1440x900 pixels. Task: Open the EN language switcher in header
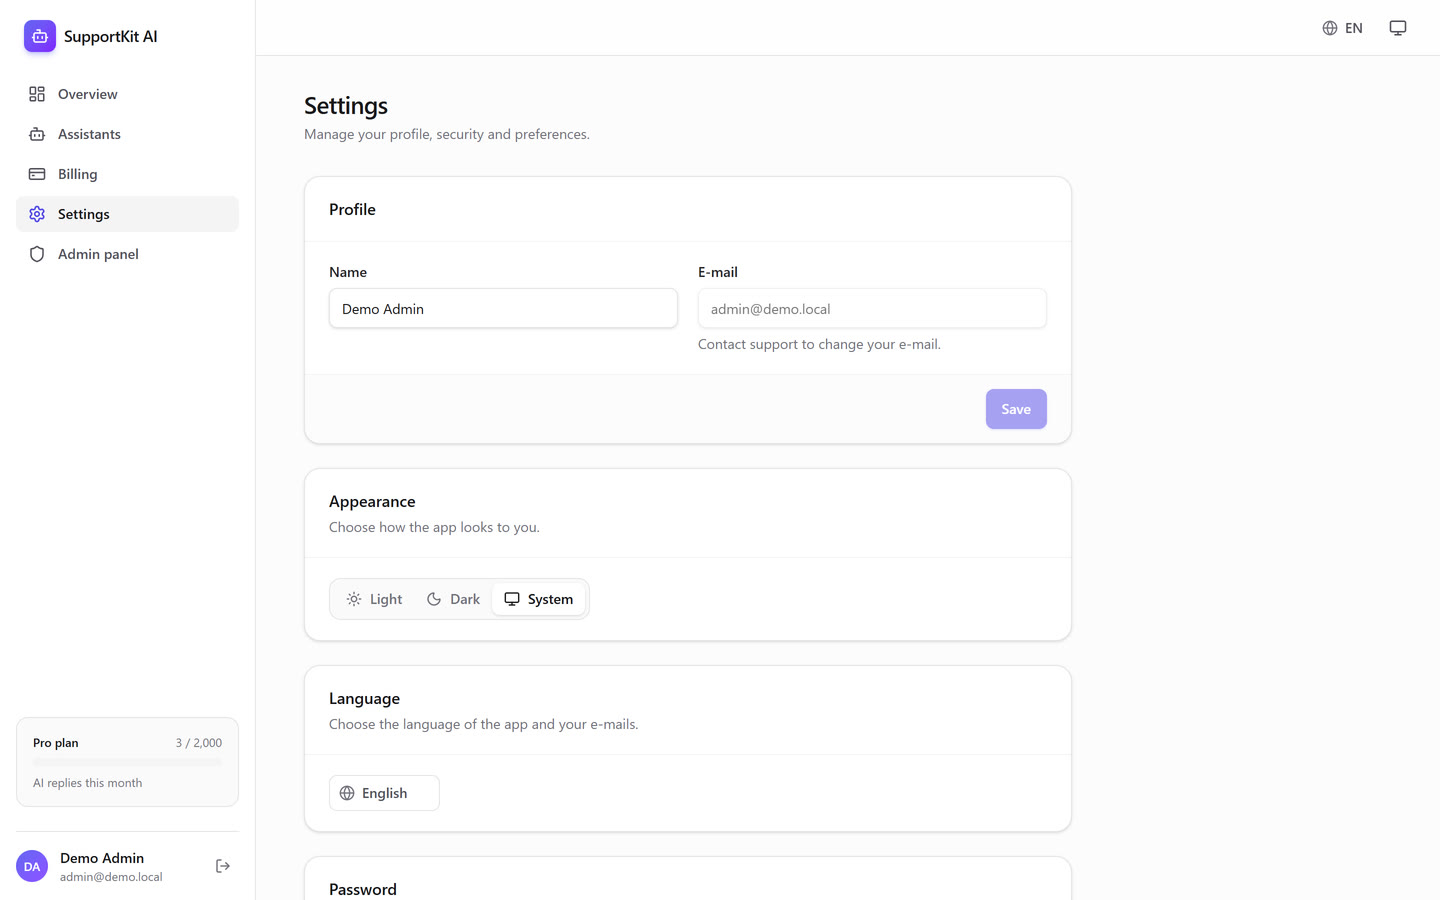1342,28
